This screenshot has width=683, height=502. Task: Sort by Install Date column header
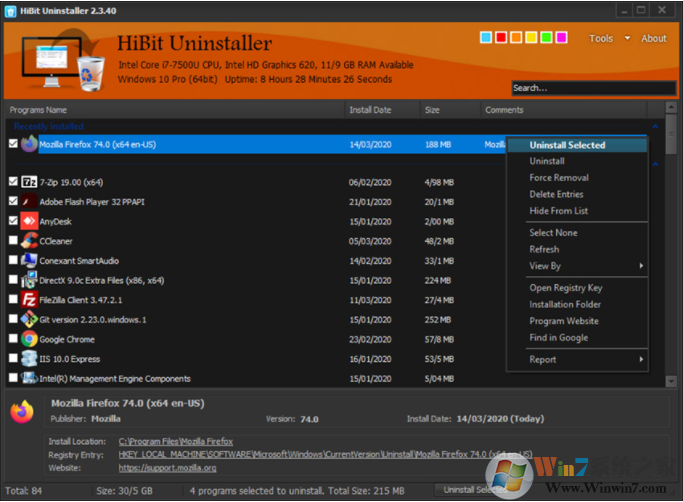pos(382,110)
